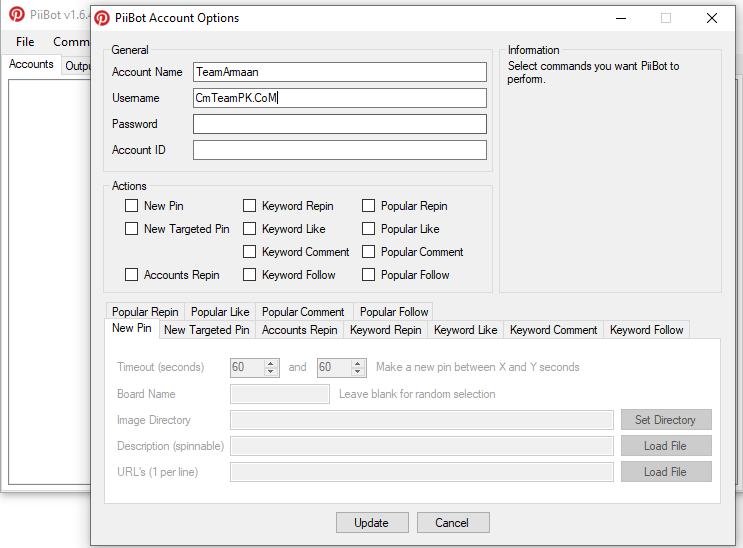
Task: Close the PiiBot Account Options window
Action: (x=712, y=18)
